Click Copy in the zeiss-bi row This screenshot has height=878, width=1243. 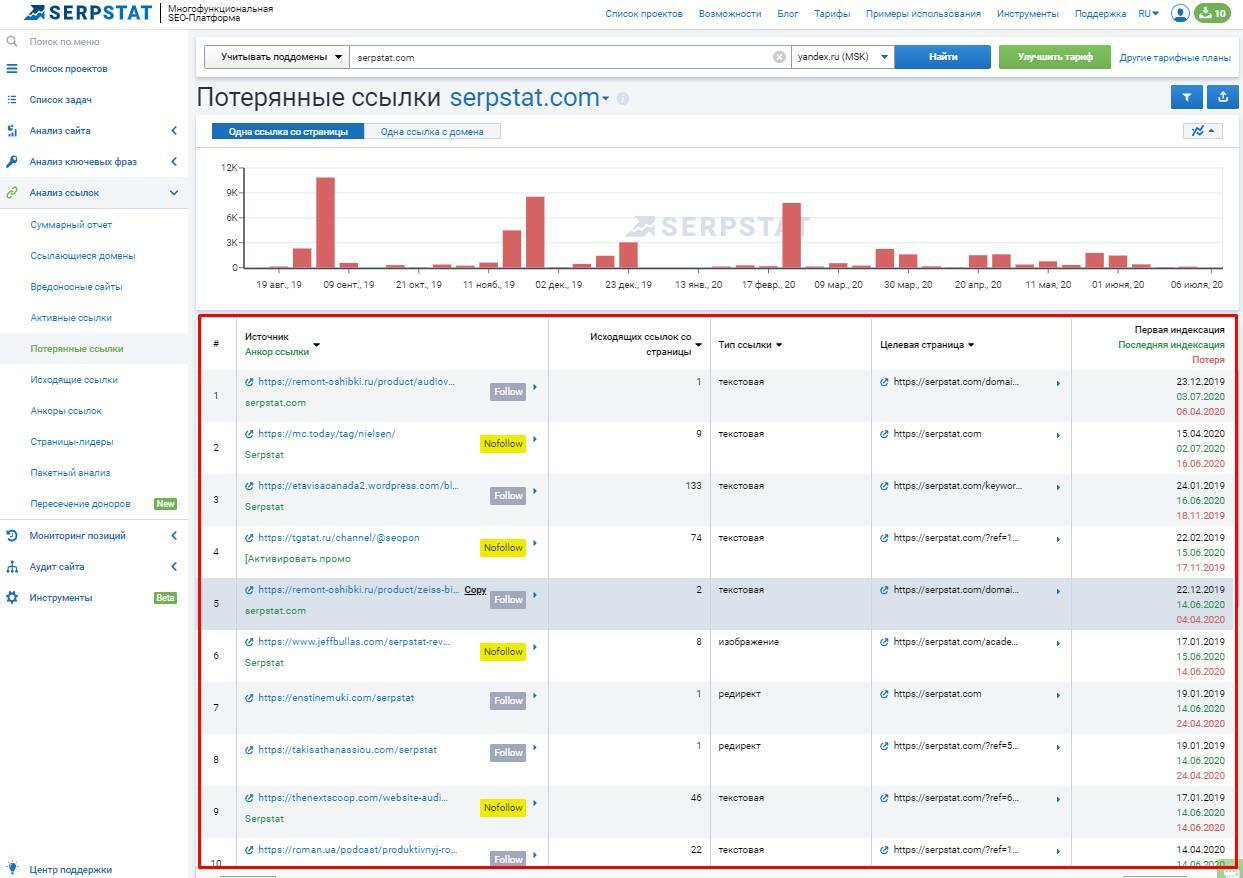coord(475,590)
